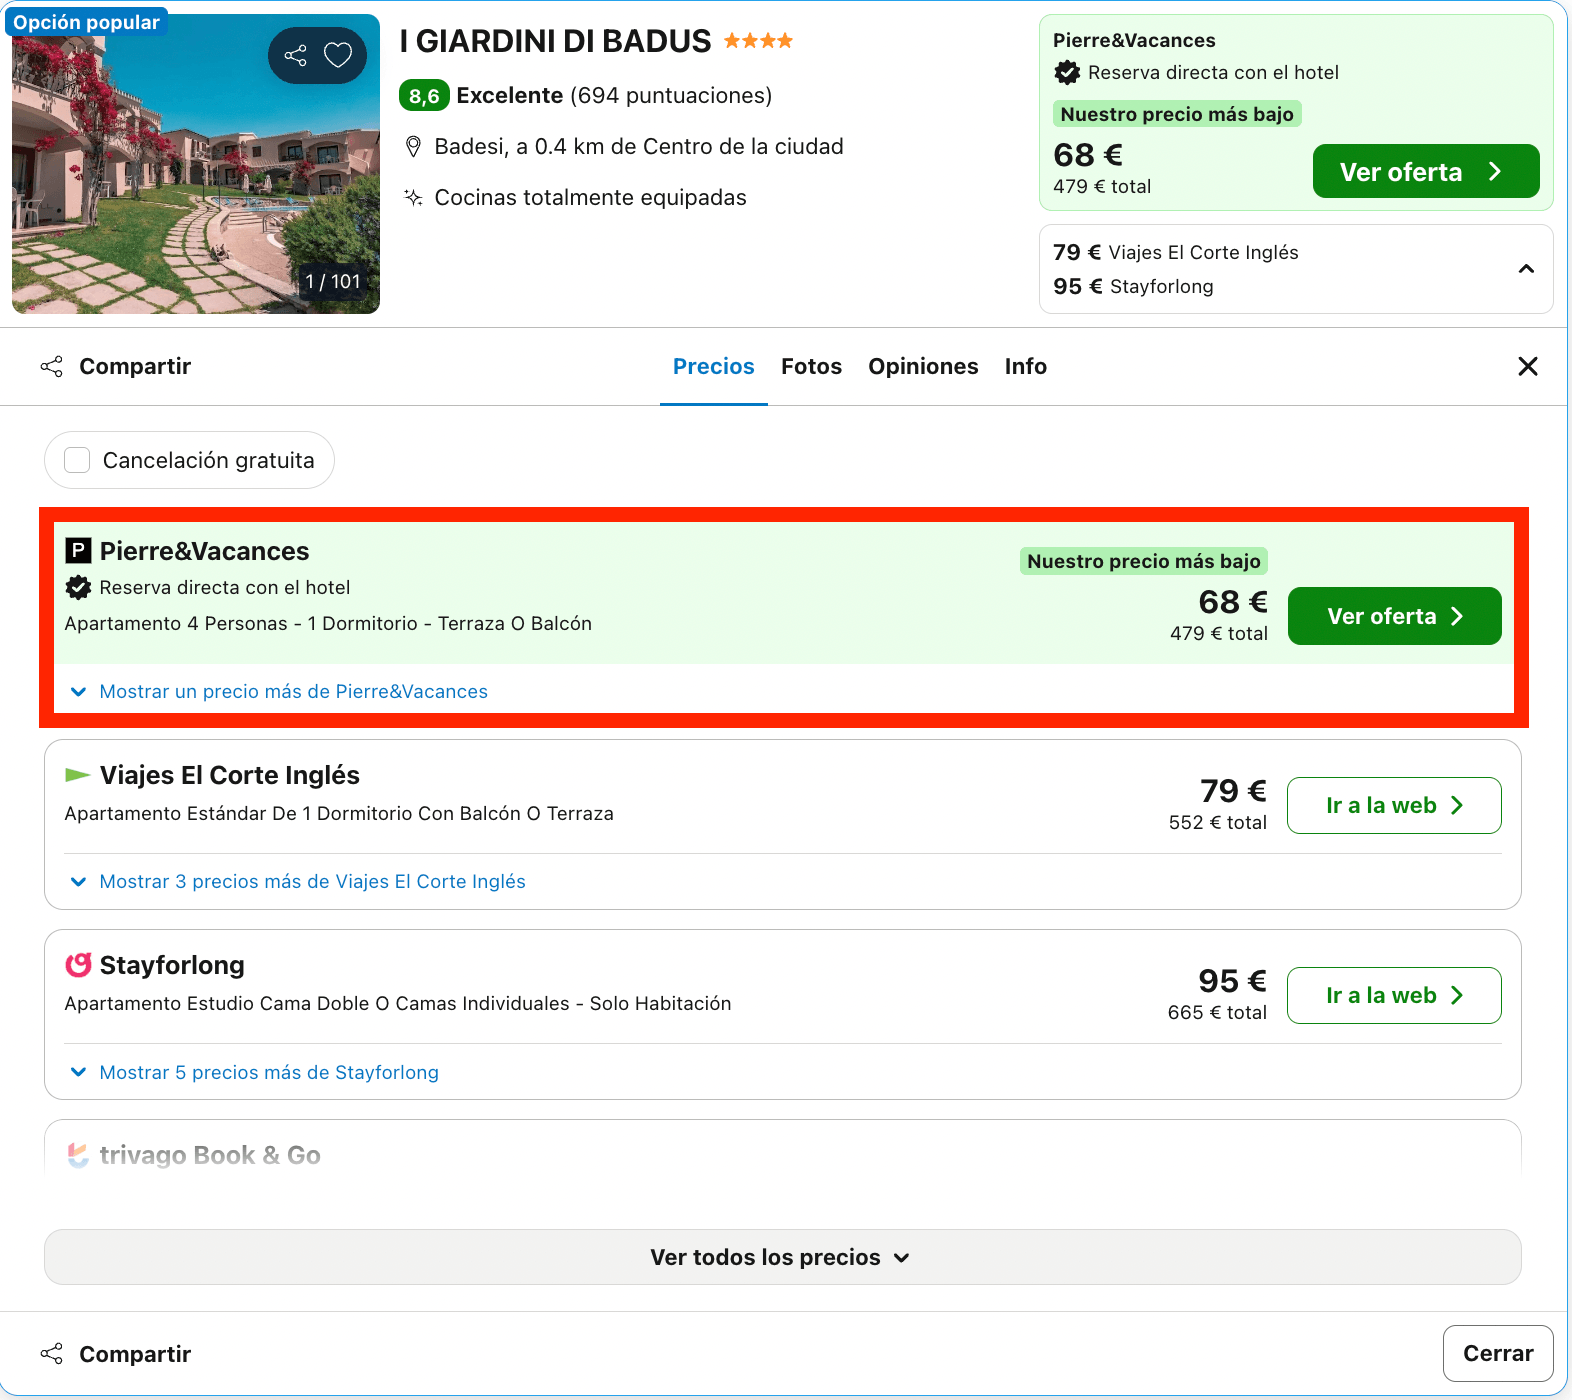
Task: Click 'Nuestro precio más bajo' label in Pierre&Vacances row
Action: (x=1143, y=561)
